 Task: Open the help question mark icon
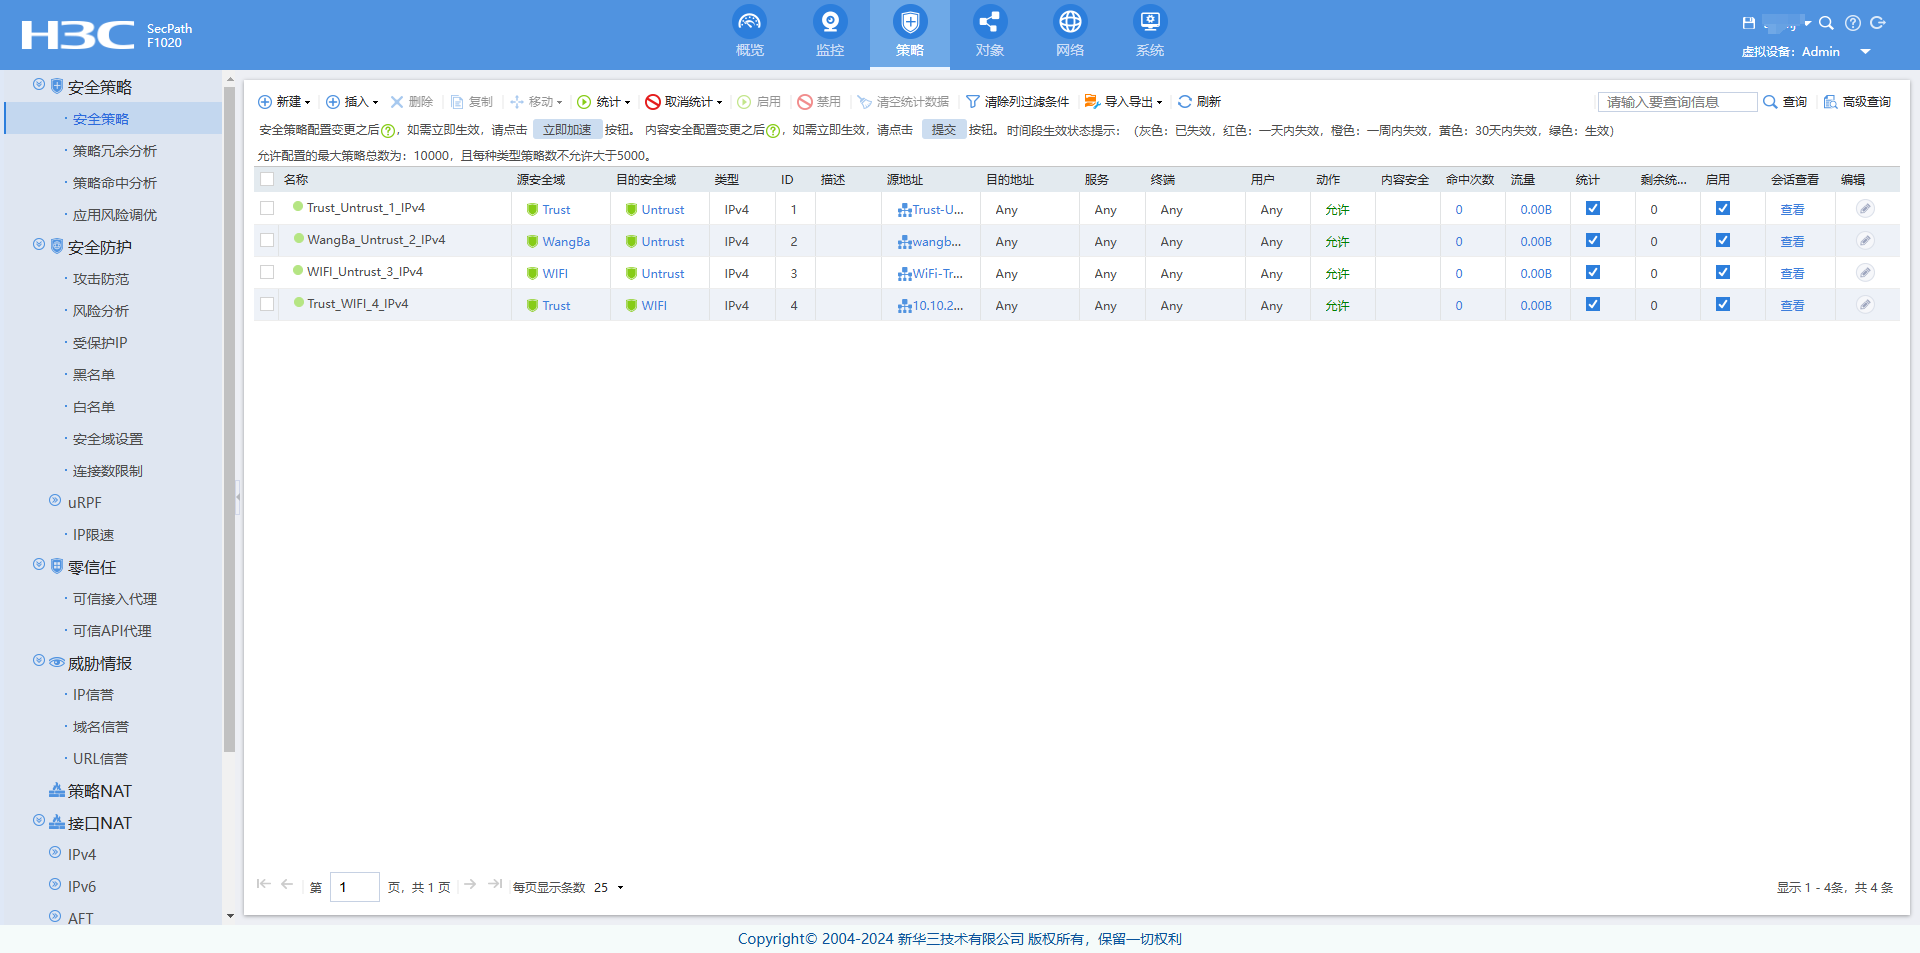click(x=1853, y=23)
